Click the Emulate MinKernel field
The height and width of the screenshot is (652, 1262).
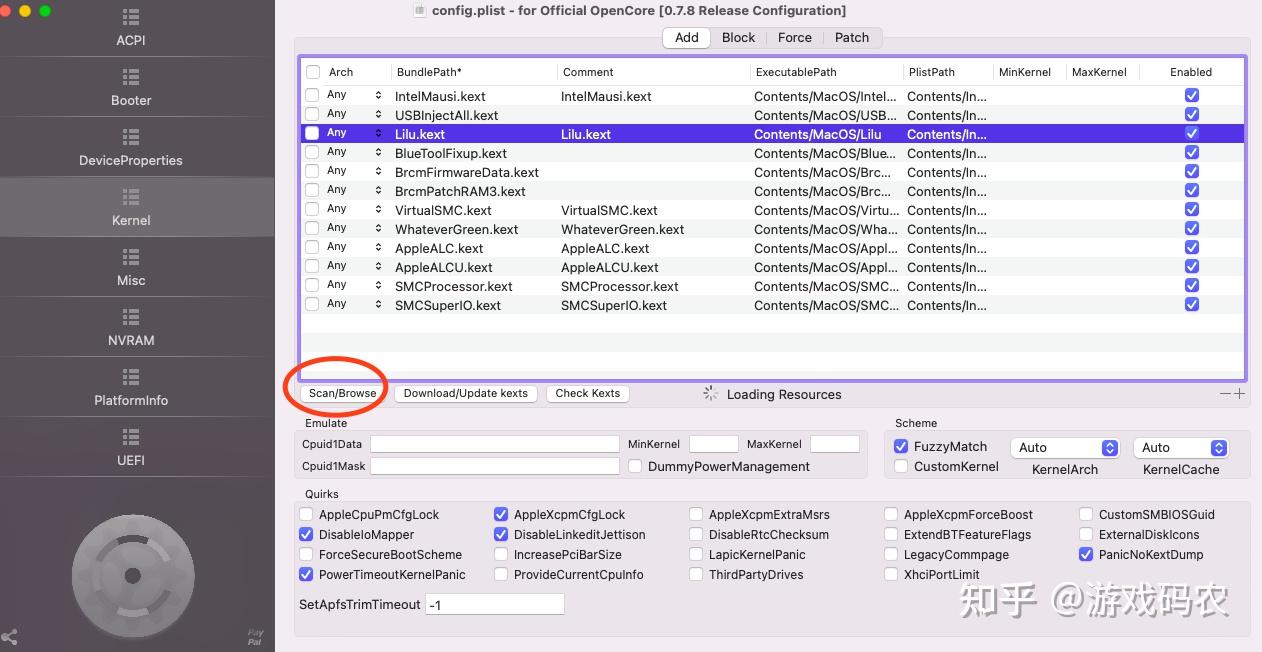tap(714, 444)
